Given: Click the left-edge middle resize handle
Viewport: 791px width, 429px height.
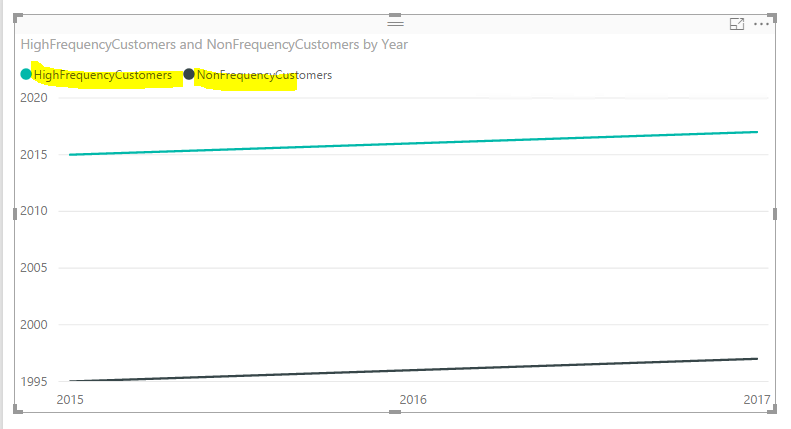Looking at the screenshot, I should [15, 214].
